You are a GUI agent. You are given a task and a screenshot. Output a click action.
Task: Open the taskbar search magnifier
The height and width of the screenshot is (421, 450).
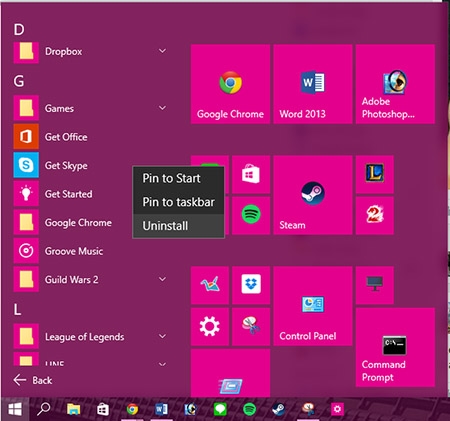click(x=44, y=409)
